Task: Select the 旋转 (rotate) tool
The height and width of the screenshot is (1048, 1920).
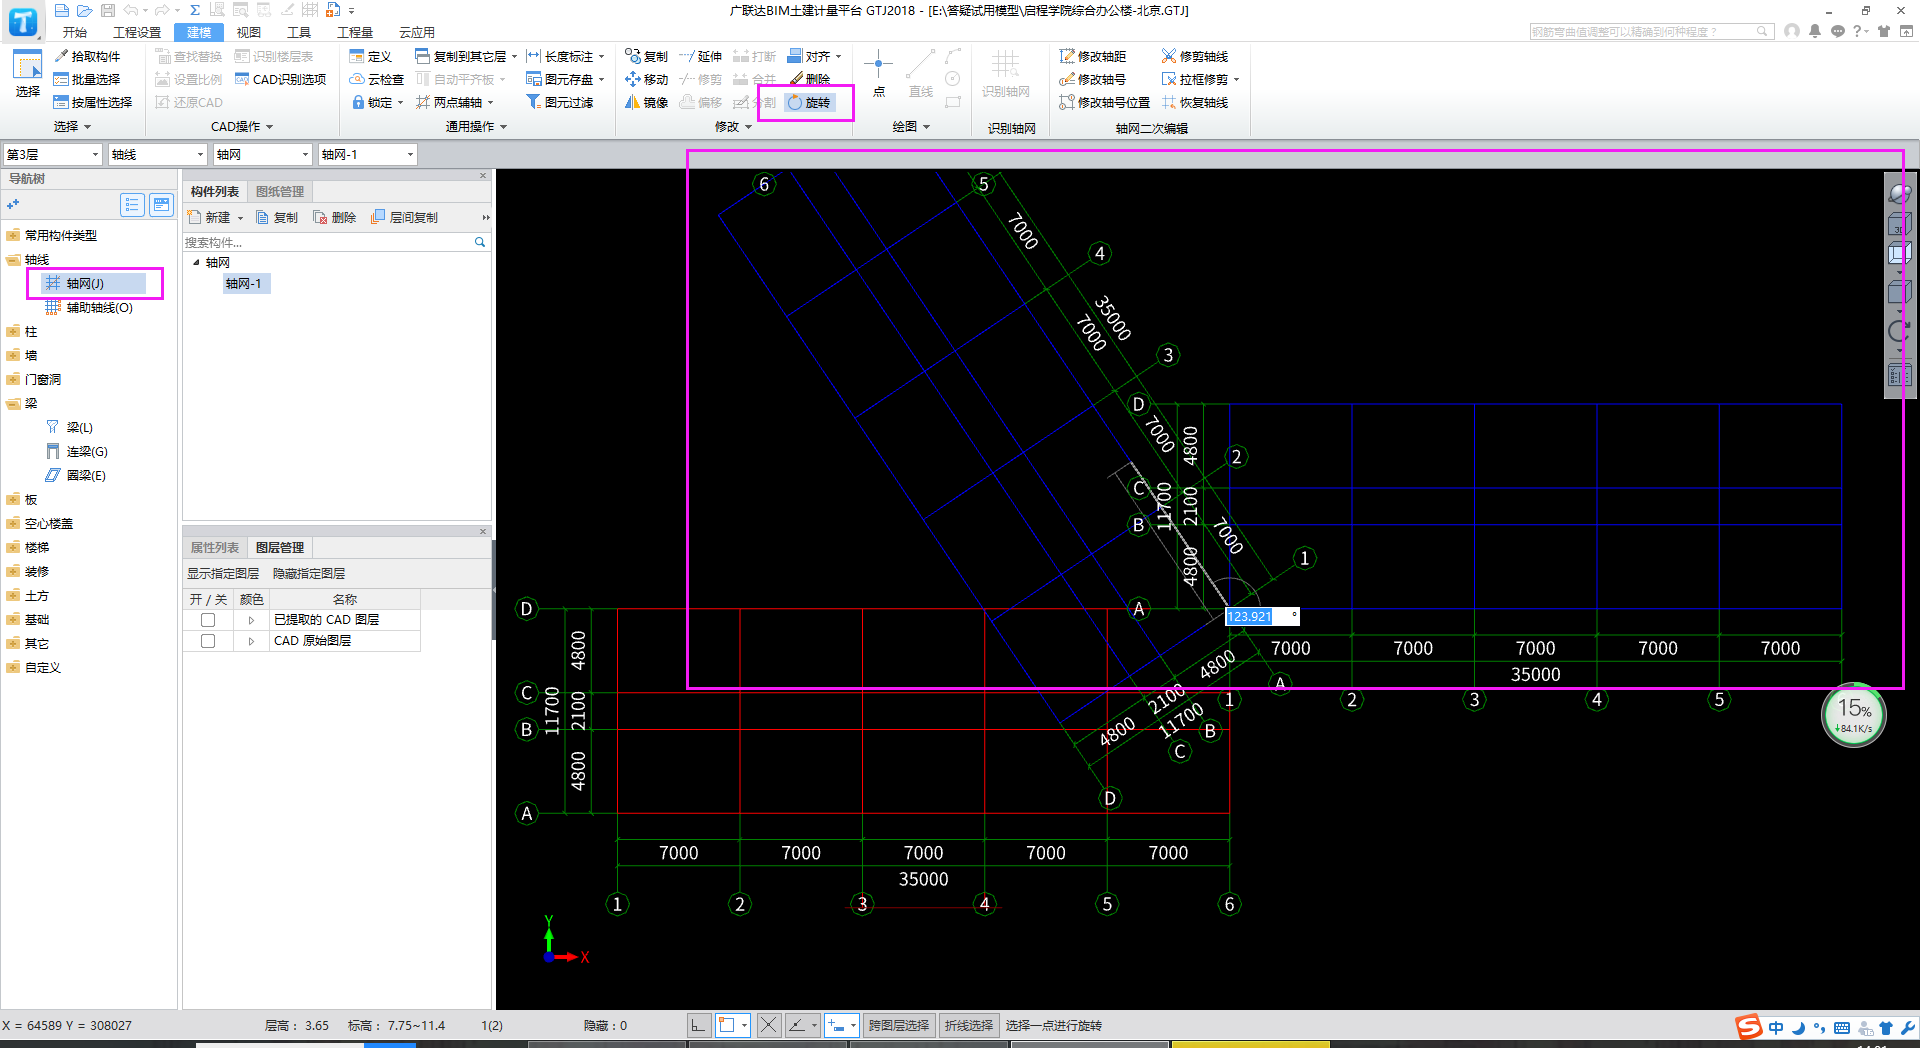Action: tap(808, 103)
